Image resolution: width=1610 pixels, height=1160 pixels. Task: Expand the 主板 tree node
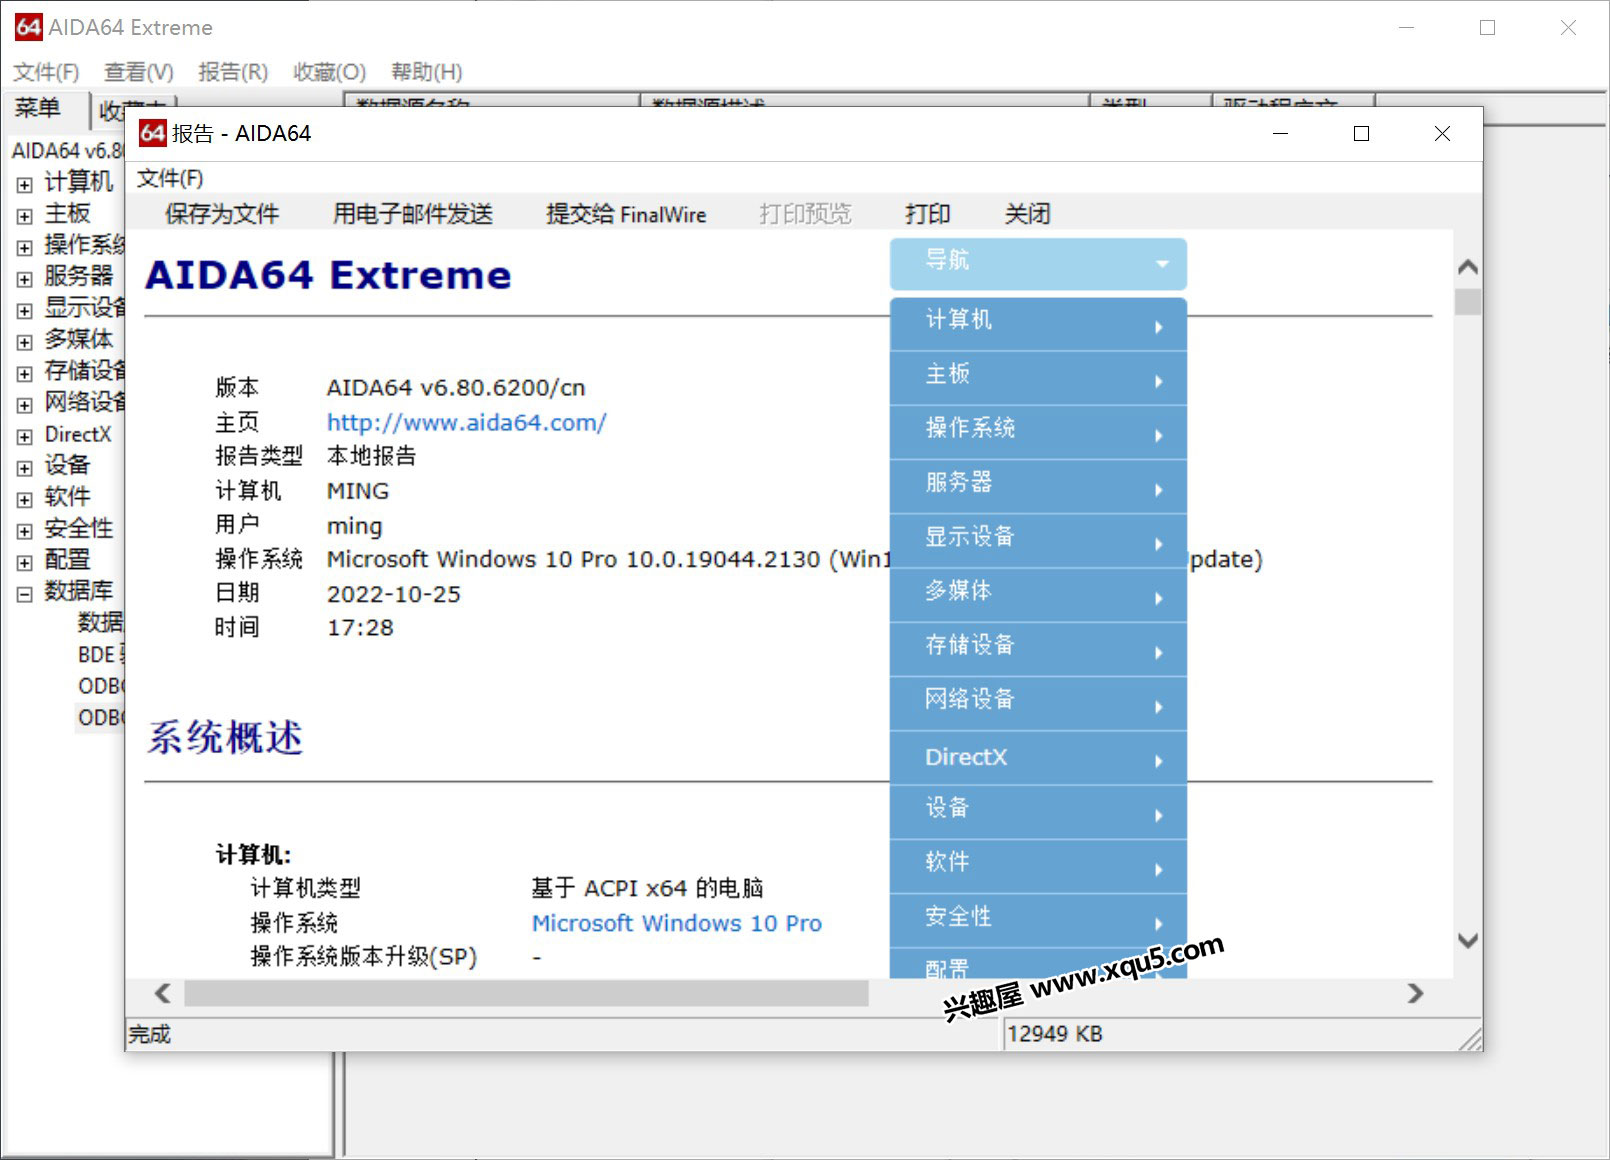click(25, 215)
